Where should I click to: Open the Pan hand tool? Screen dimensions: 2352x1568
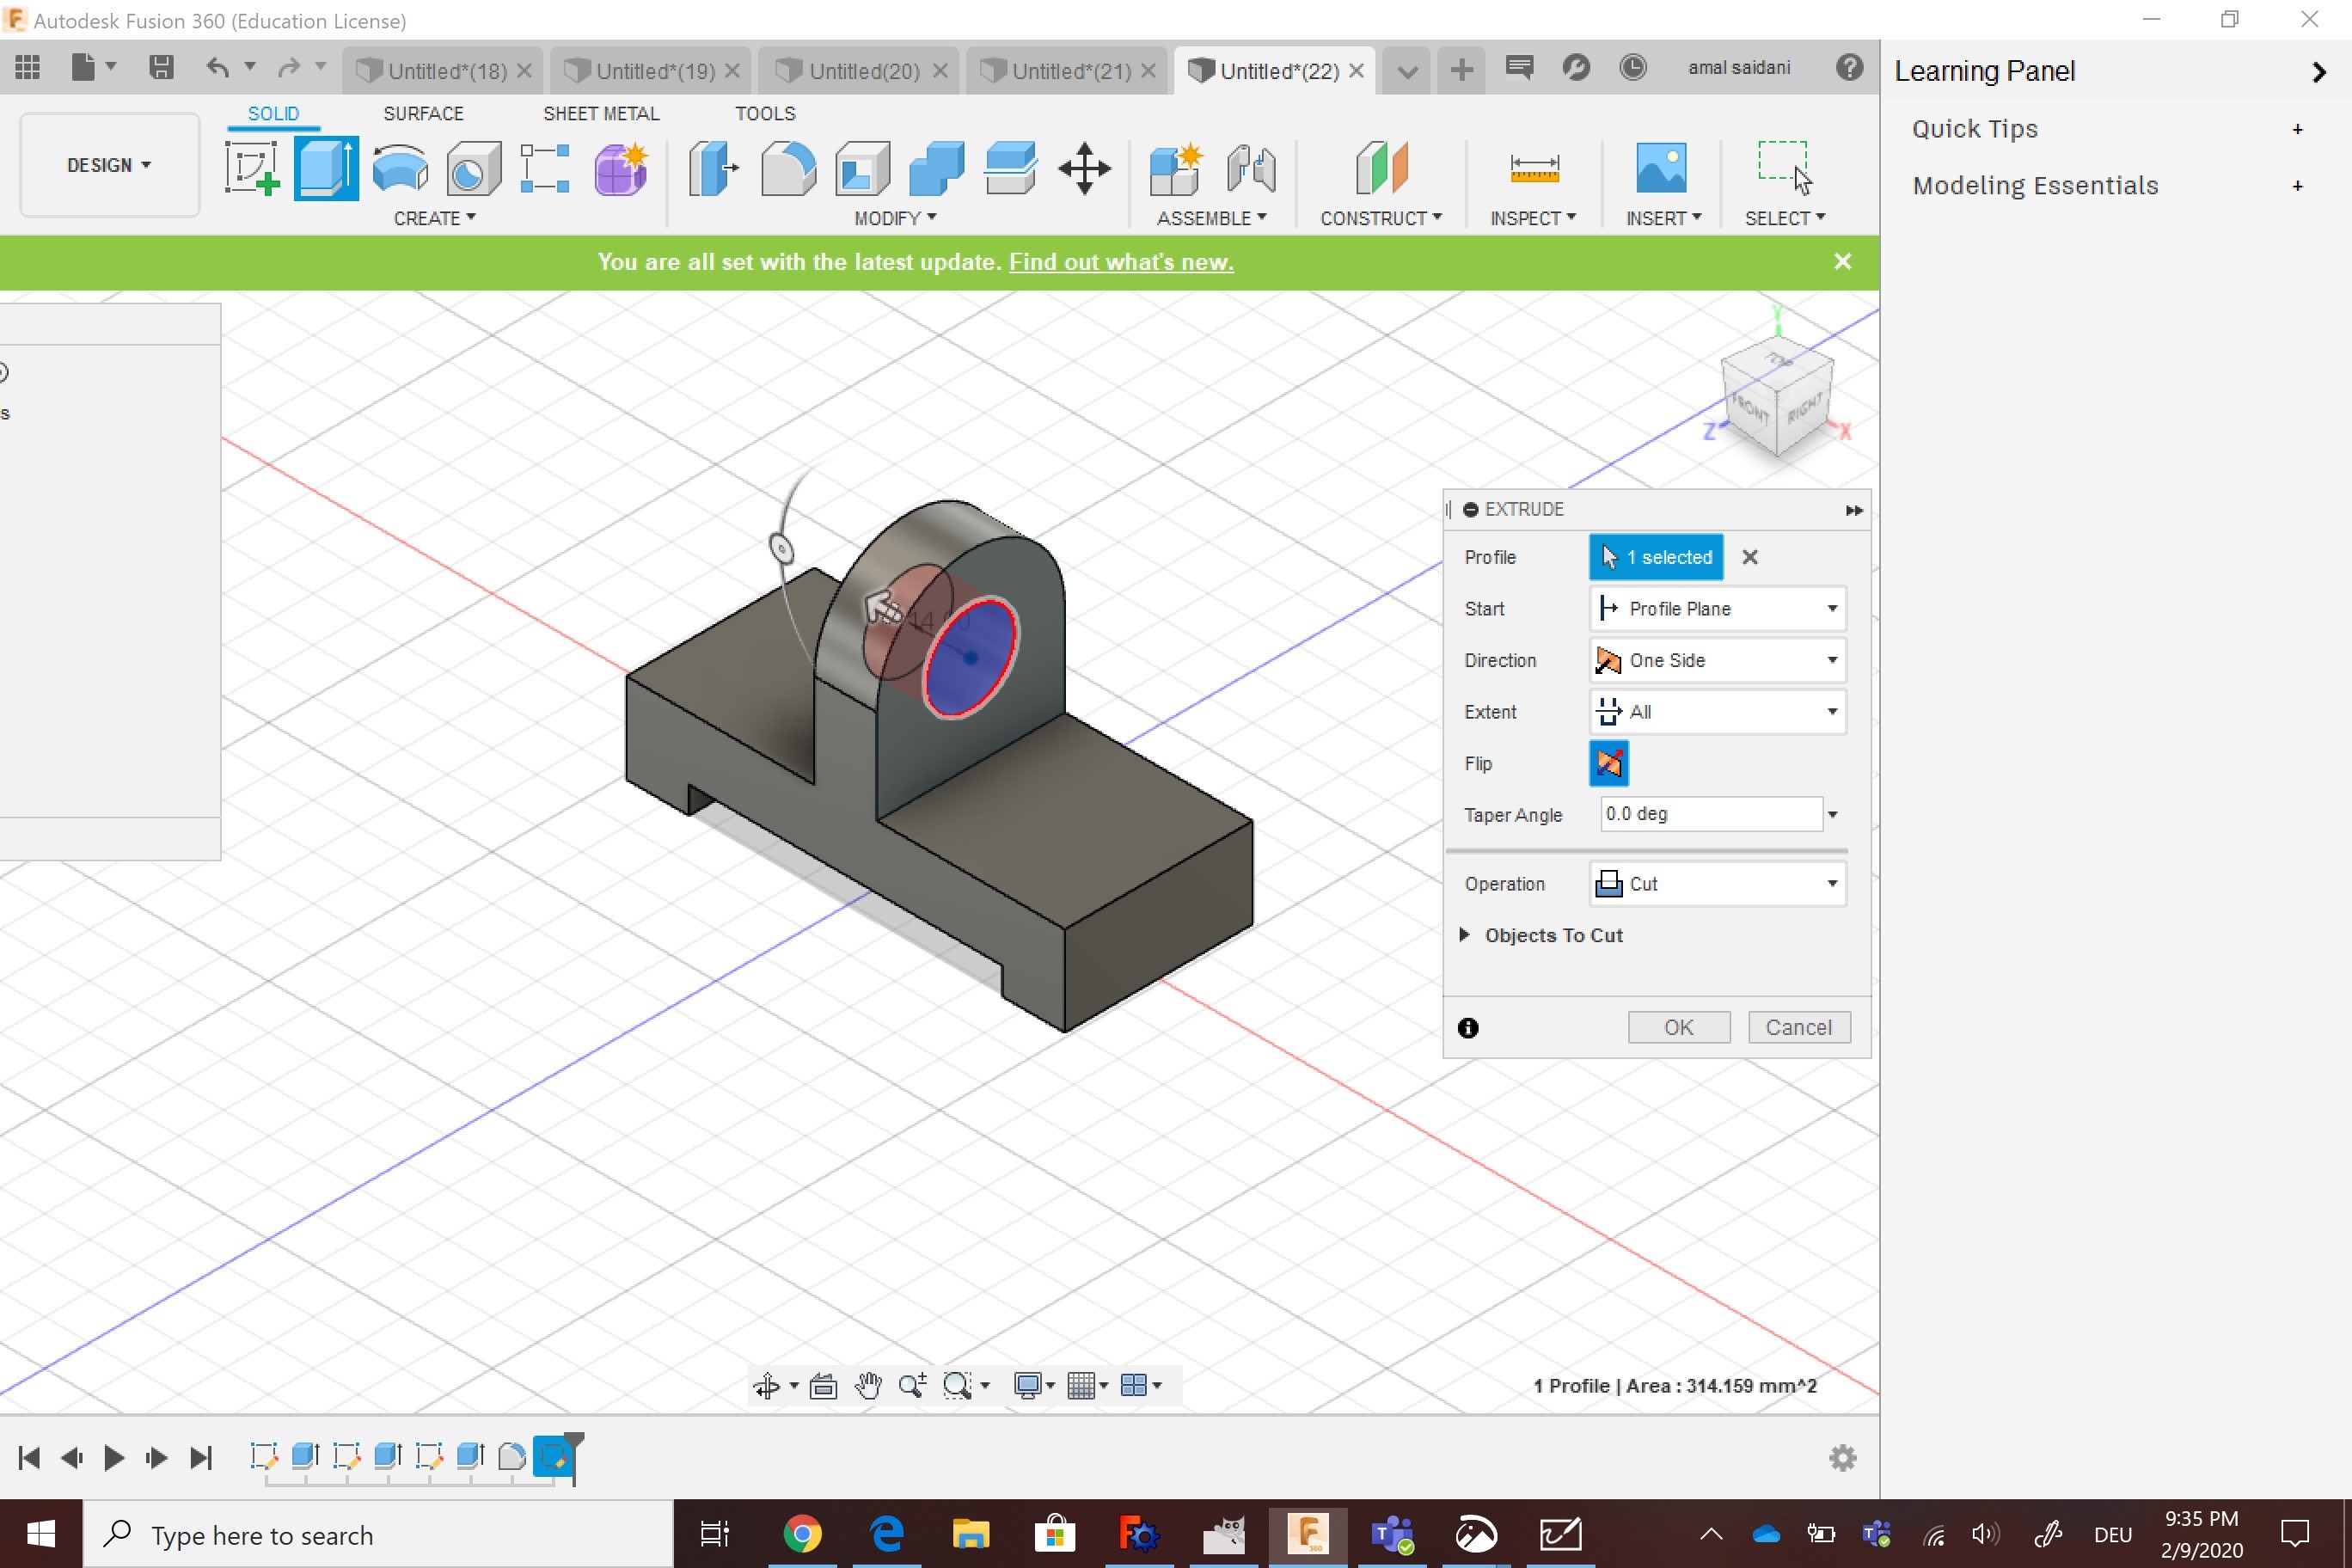tap(868, 1385)
